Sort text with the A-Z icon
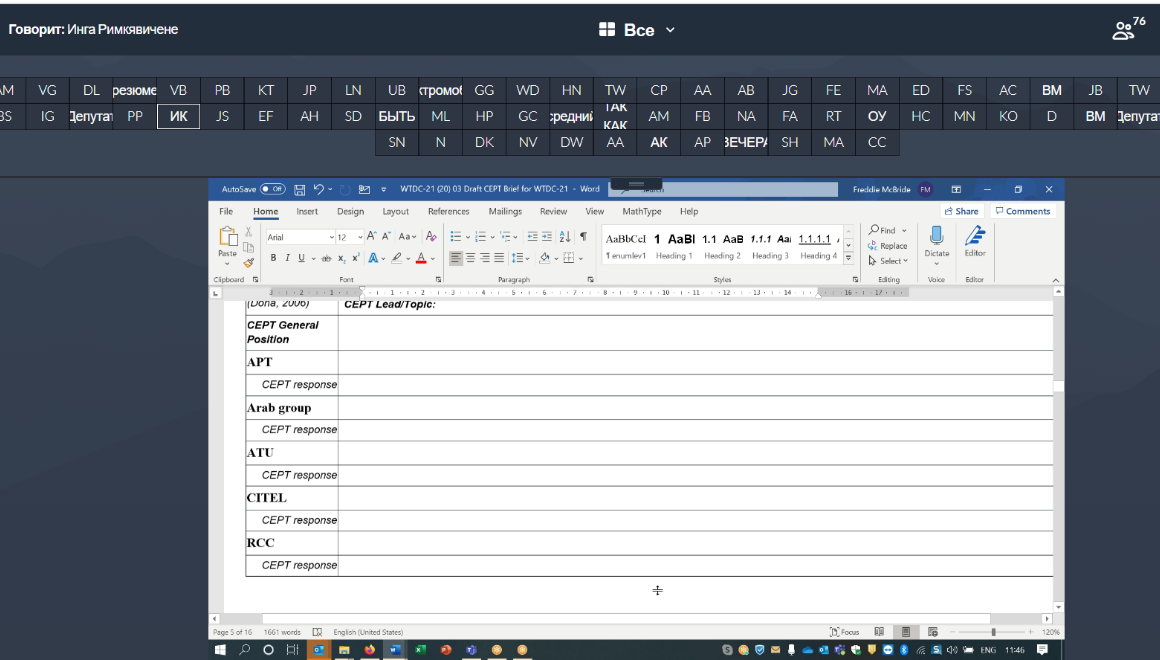 565,237
